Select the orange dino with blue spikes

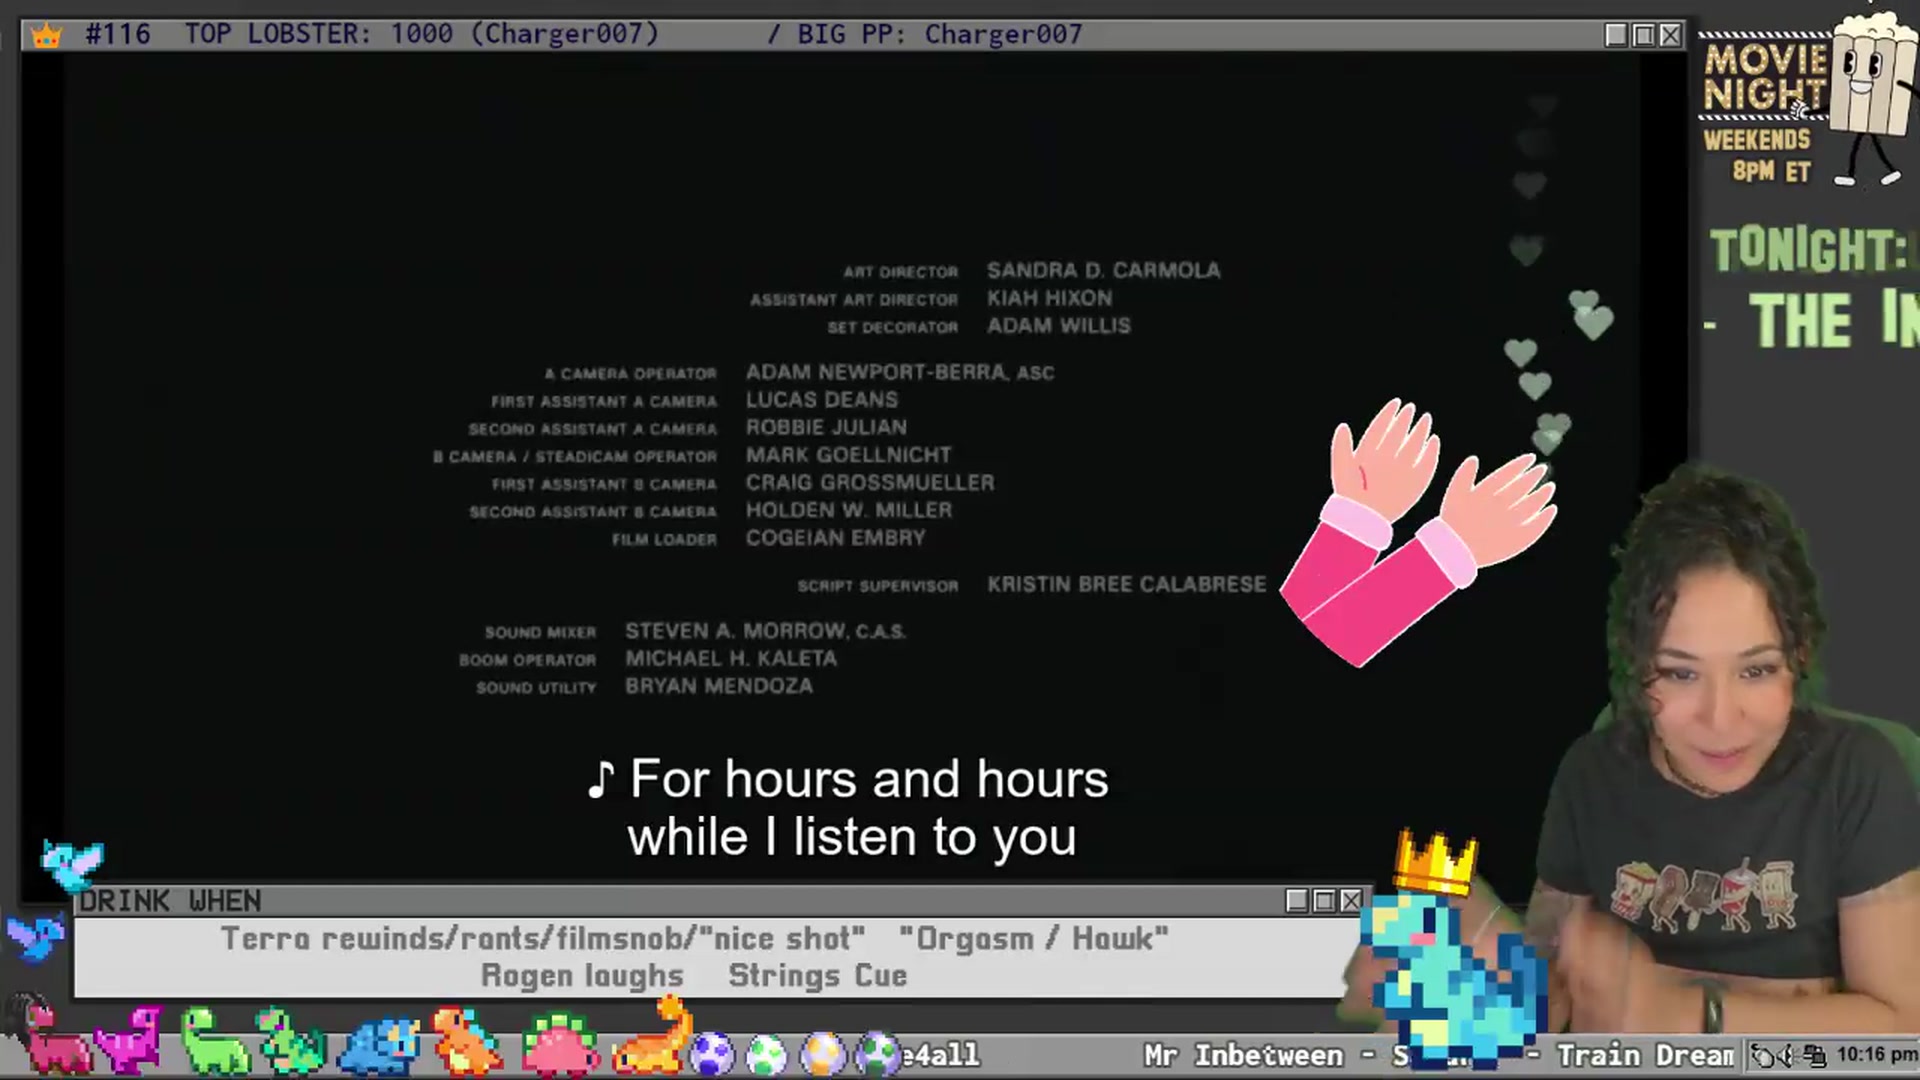(466, 1041)
